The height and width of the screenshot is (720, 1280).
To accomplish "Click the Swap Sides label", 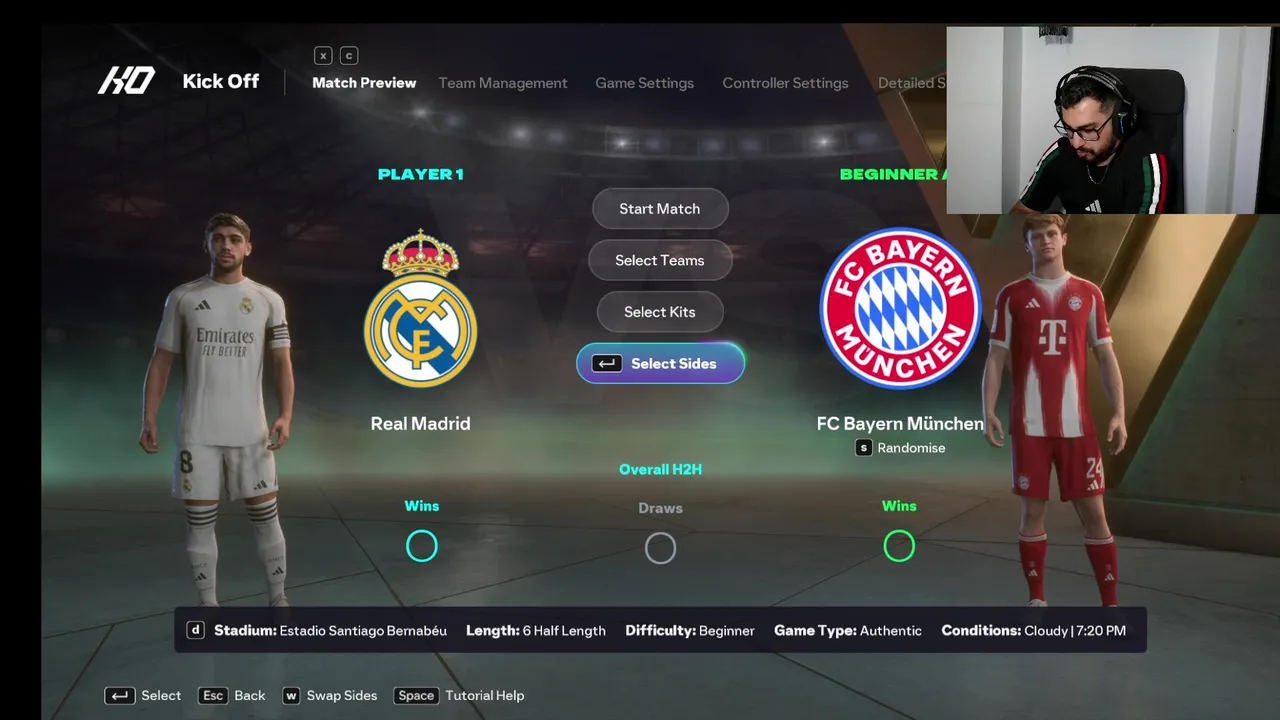I will pos(342,696).
